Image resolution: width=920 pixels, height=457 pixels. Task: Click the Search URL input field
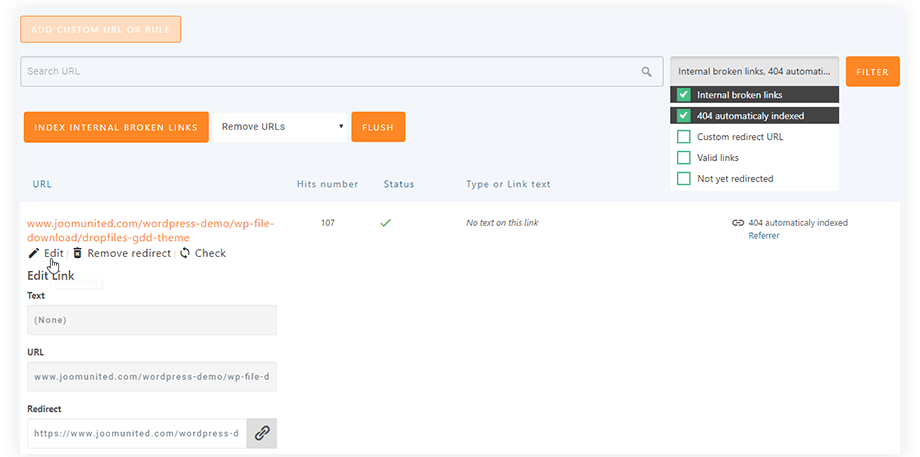coord(330,72)
